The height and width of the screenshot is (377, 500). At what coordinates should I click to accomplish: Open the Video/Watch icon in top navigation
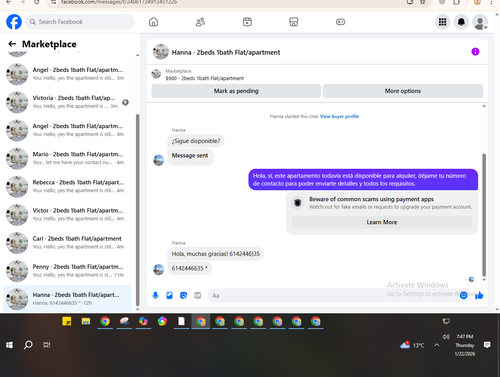pos(247,22)
